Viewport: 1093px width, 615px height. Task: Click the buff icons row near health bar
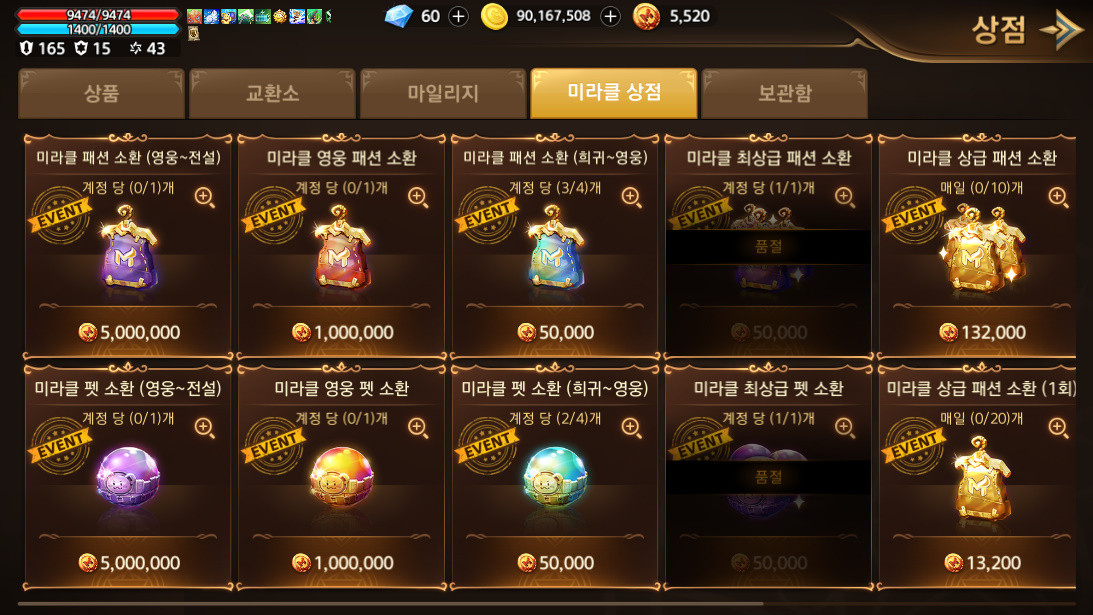pyautogui.click(x=259, y=16)
